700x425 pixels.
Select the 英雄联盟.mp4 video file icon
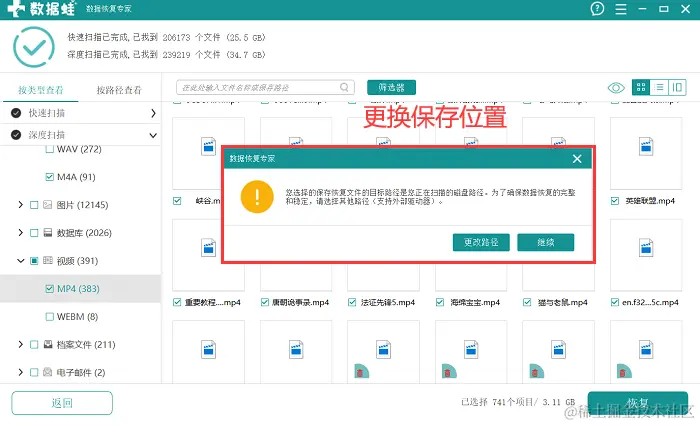pos(646,146)
